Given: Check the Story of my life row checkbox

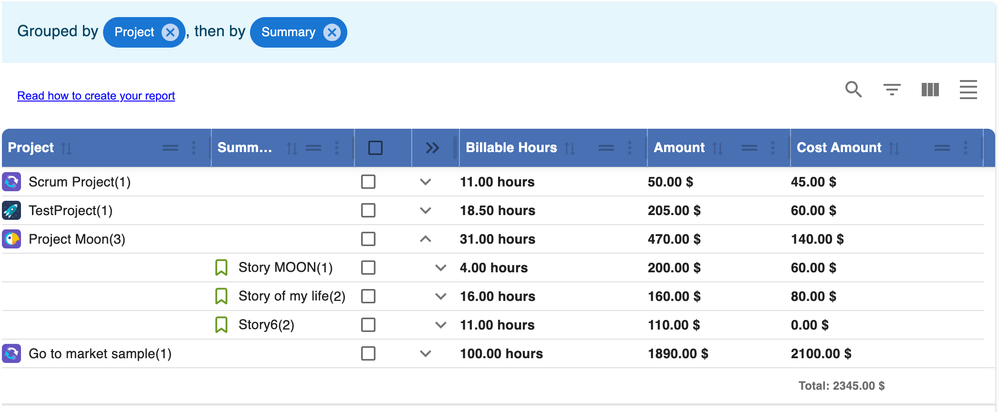Looking at the screenshot, I should 368,296.
